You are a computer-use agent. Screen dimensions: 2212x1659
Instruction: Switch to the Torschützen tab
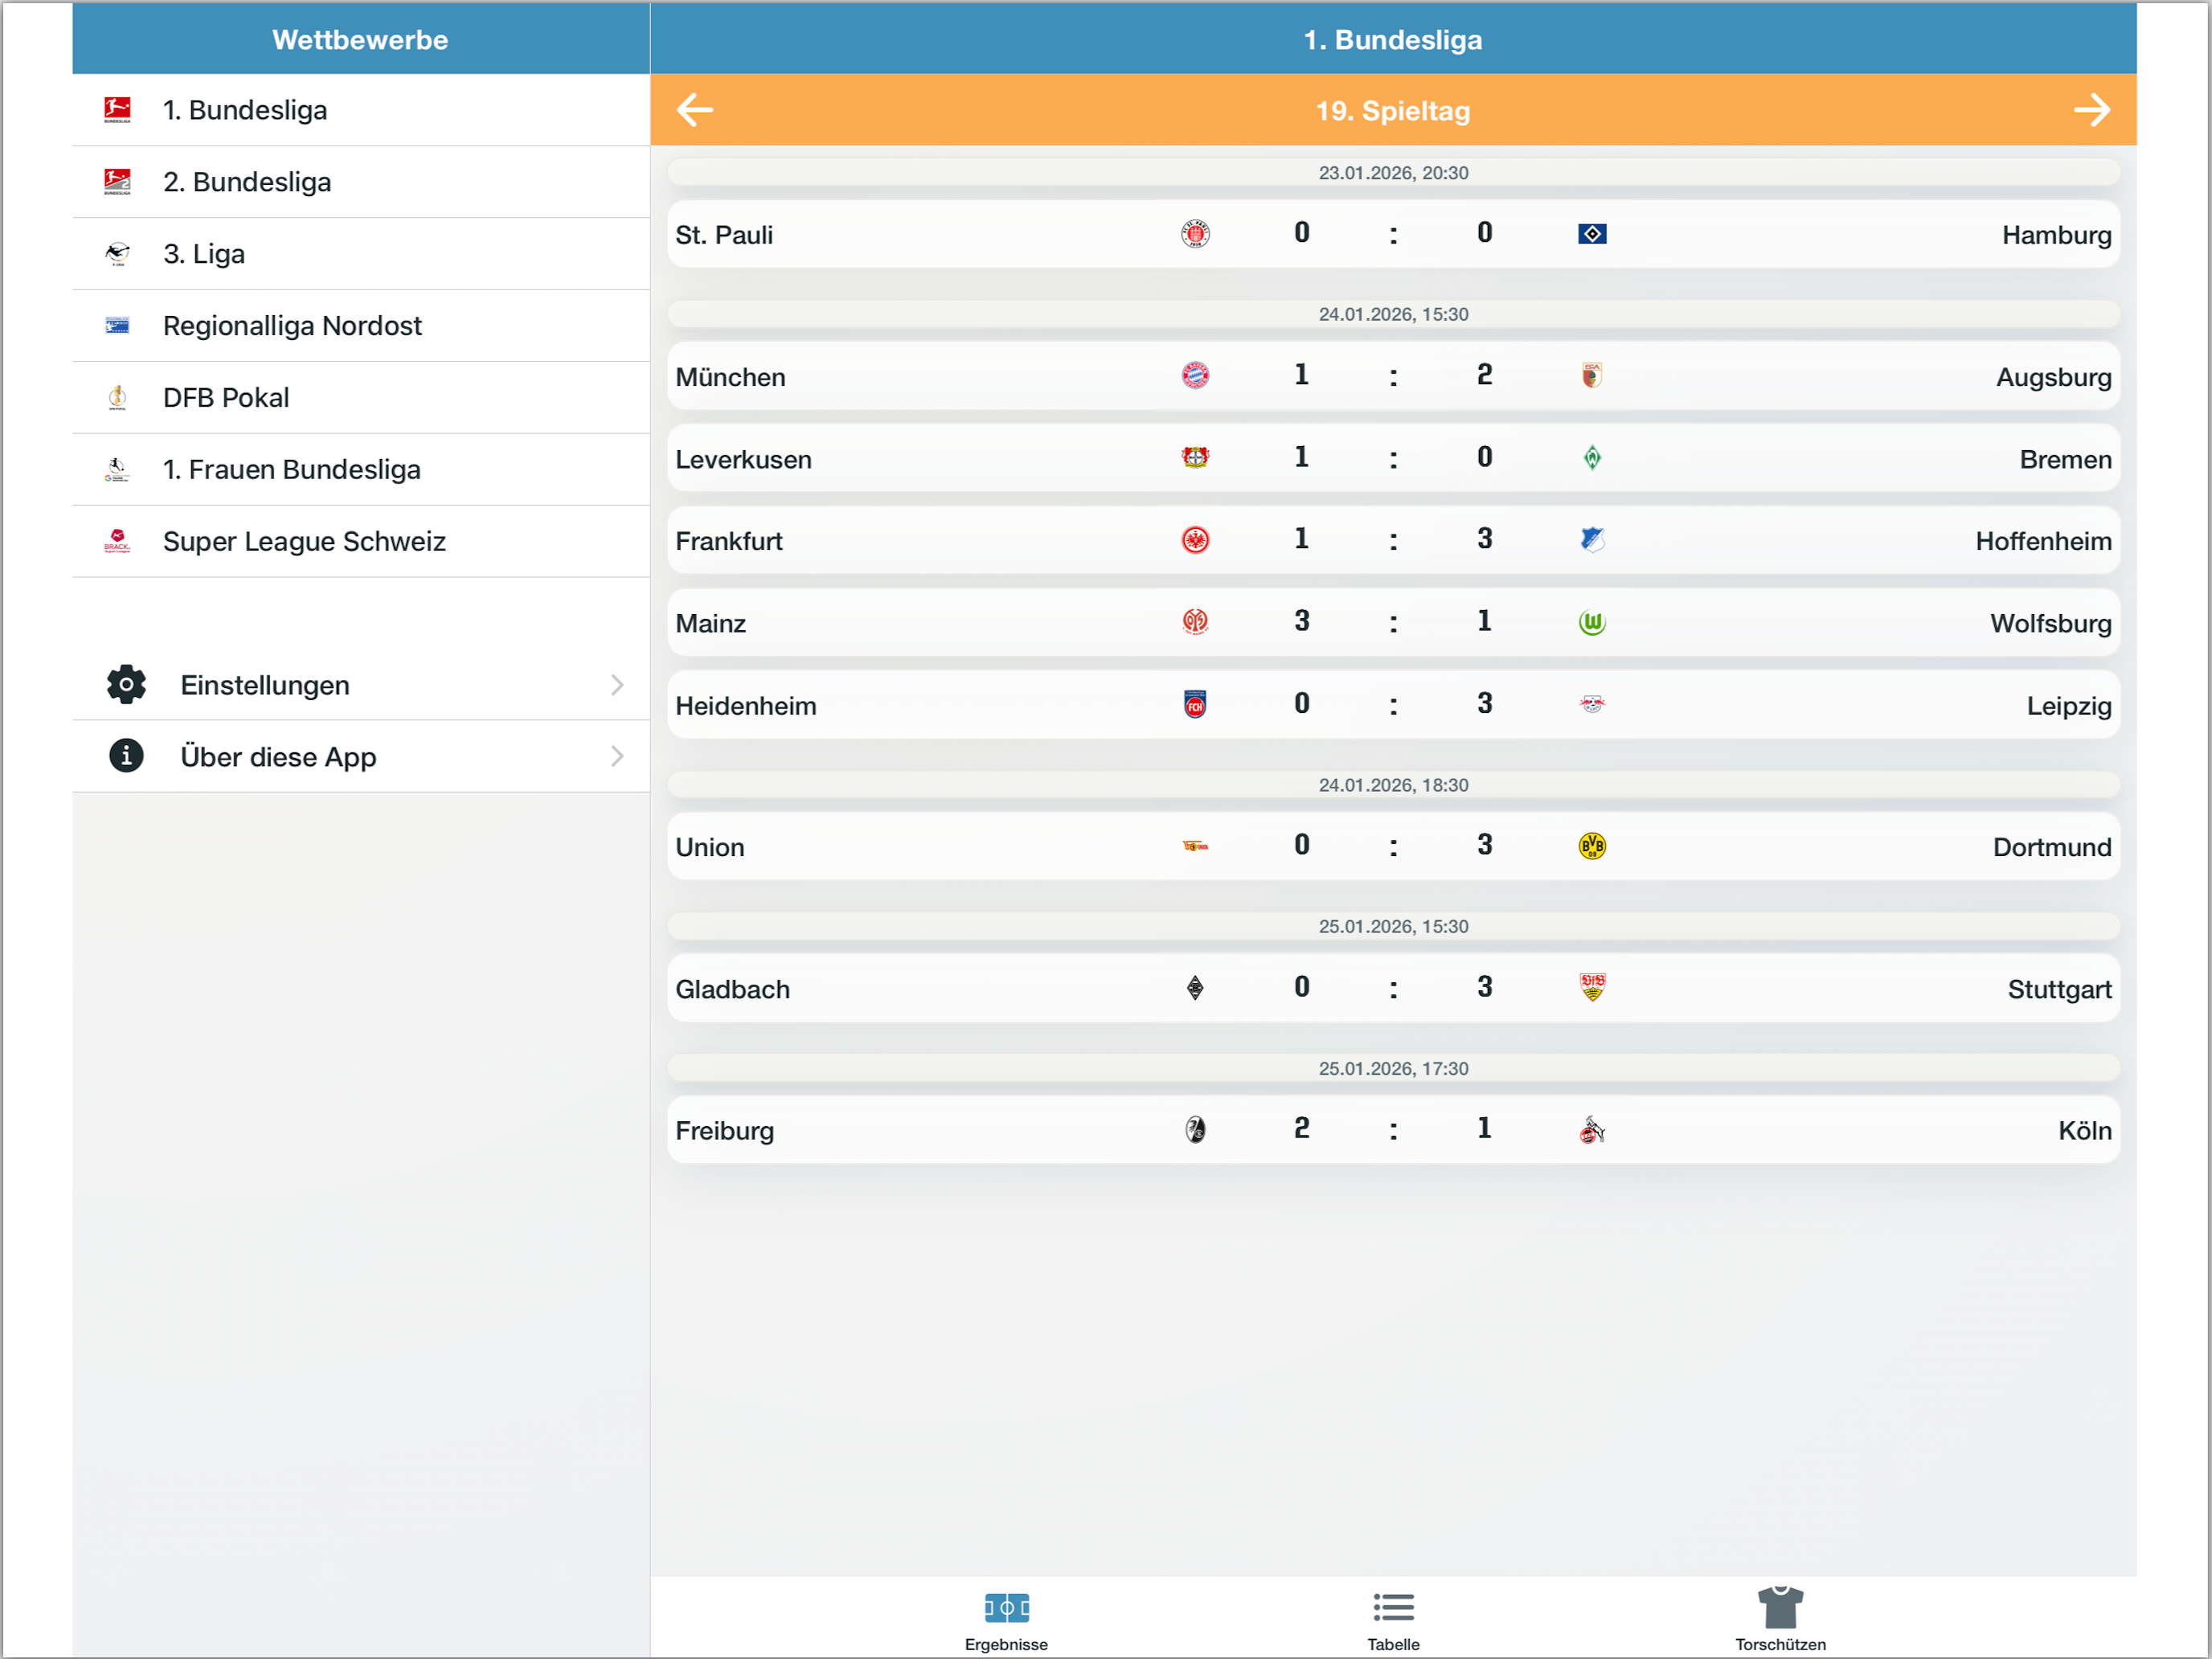click(x=1780, y=1619)
